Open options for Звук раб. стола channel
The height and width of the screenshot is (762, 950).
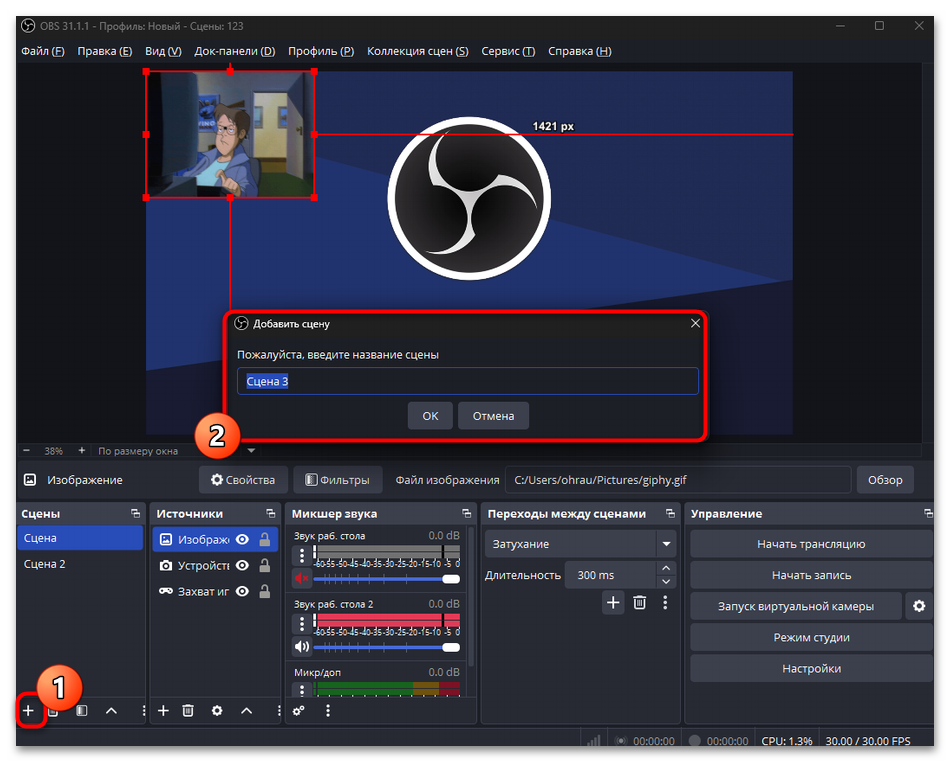click(302, 555)
